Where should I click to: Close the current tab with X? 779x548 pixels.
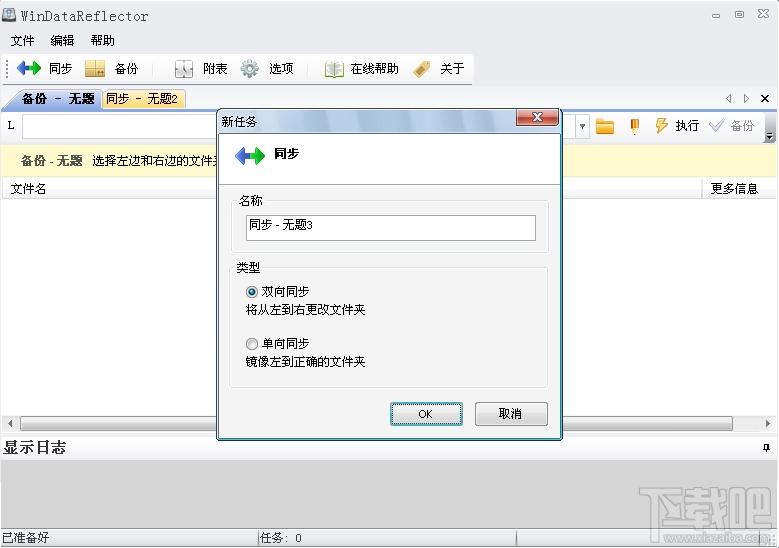(x=765, y=98)
